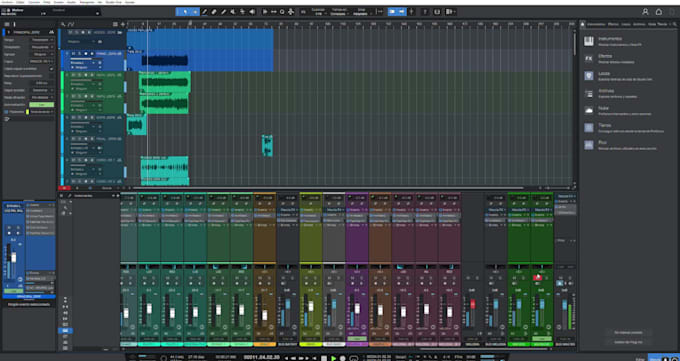Toggle the green Leer automation button
680x361 pixels.
42,105
